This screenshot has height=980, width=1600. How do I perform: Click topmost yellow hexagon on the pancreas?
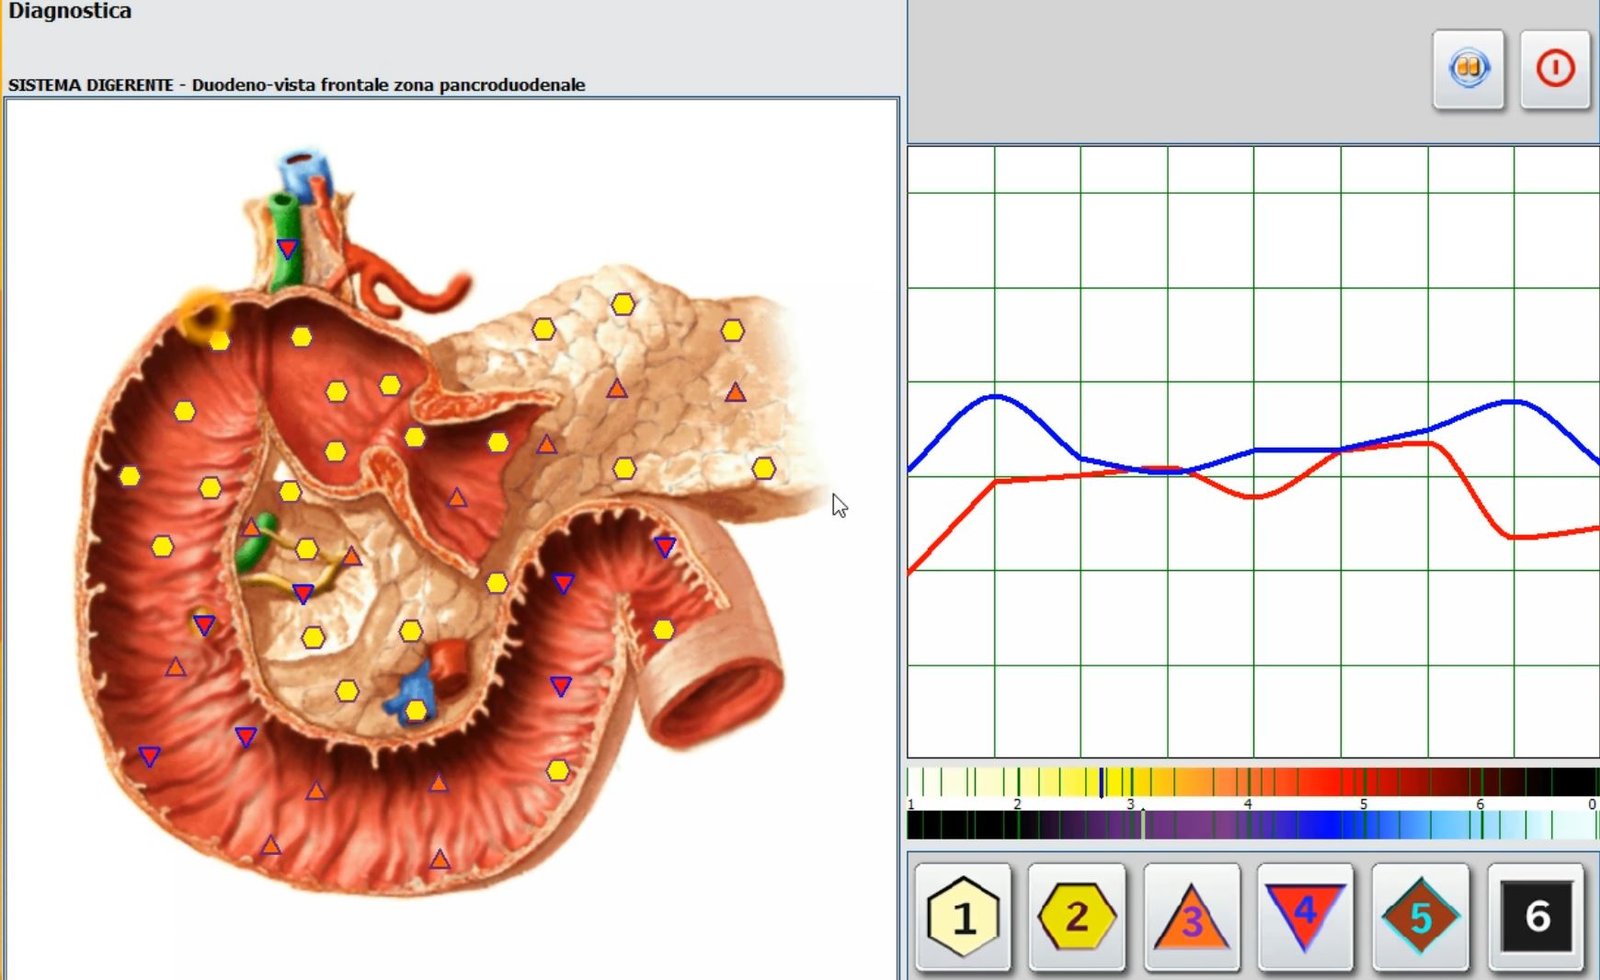tap(623, 304)
